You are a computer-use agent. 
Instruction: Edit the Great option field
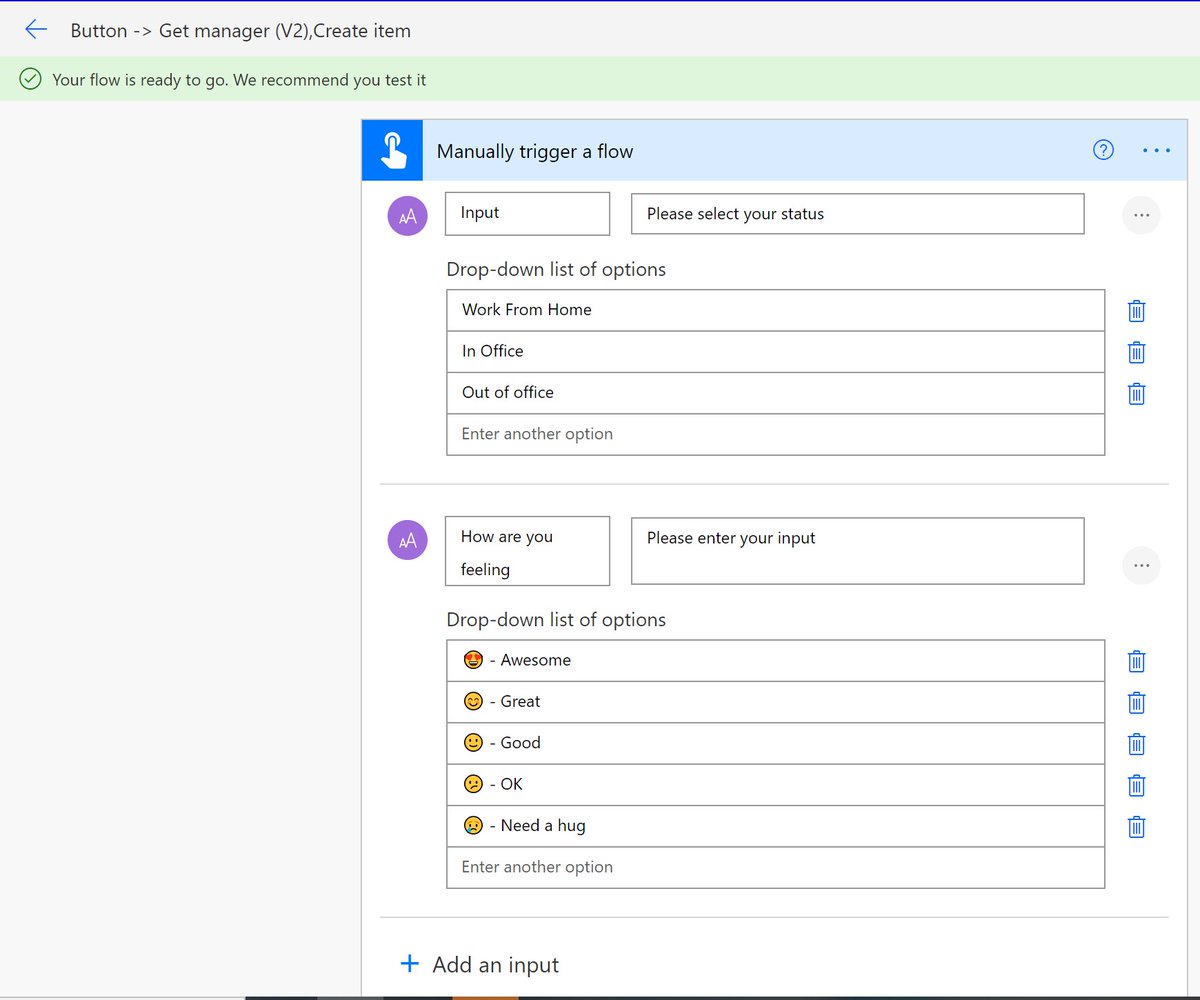(776, 702)
